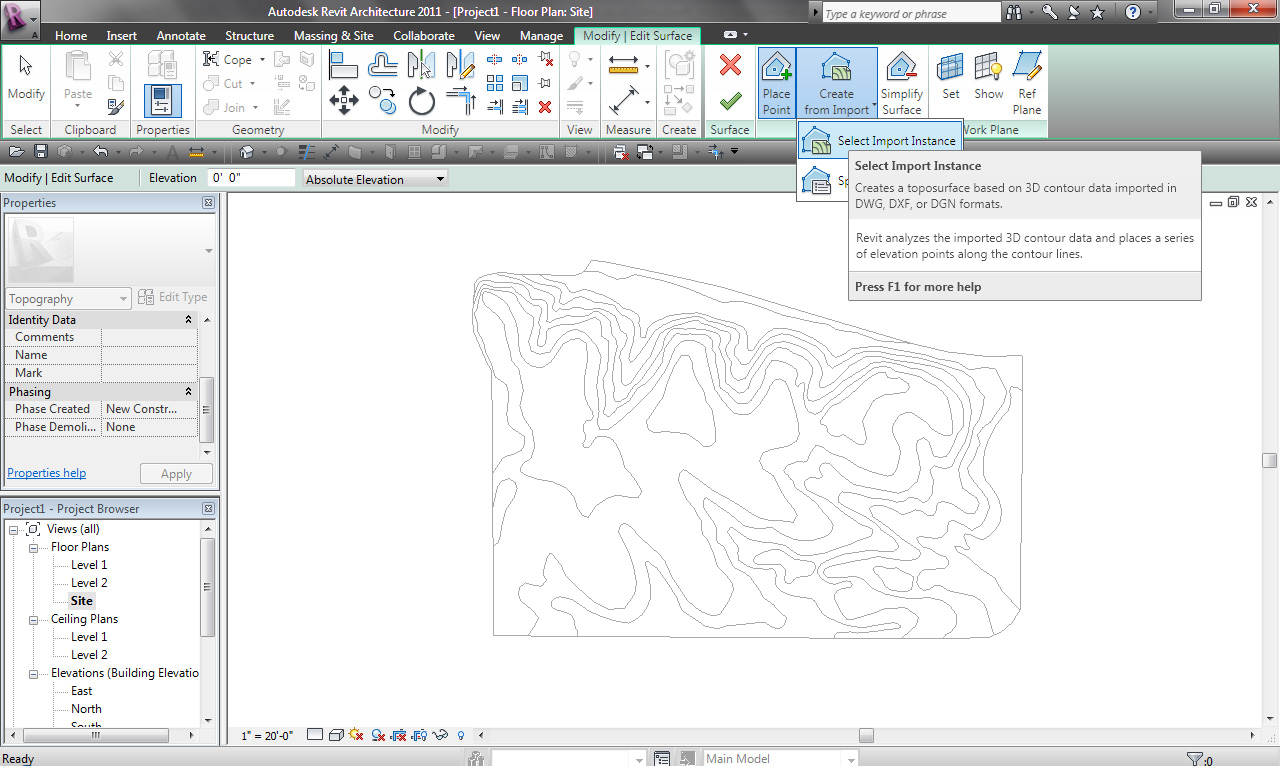The height and width of the screenshot is (766, 1280).
Task: Click the Ref Plane tool
Action: click(x=1026, y=80)
